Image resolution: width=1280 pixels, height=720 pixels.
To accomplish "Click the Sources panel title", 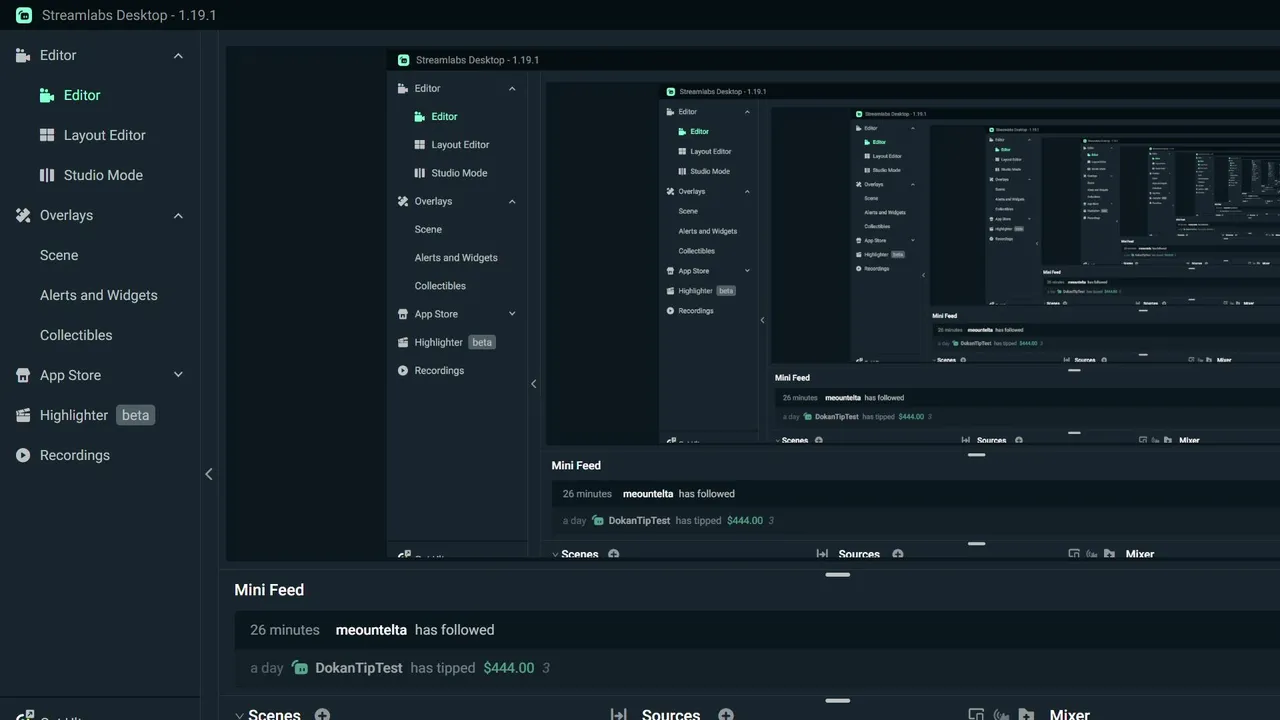I will 671,715.
